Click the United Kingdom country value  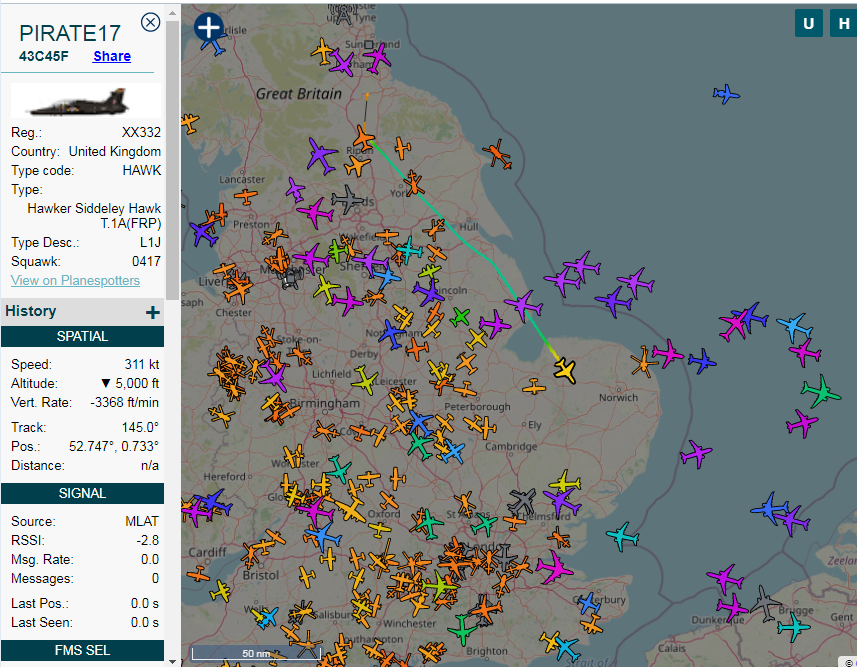[x=115, y=151]
